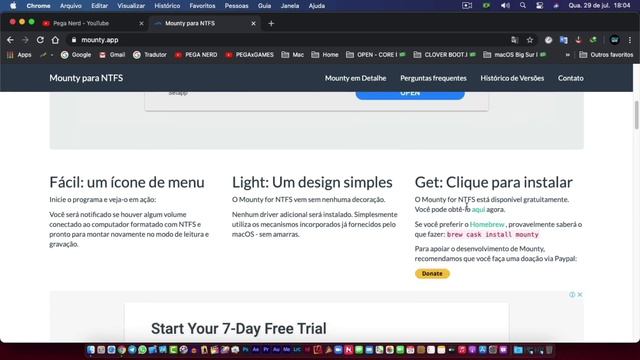Click the Gmail bookmark
Viewport: 640px width, 360px height.
(x=112, y=55)
